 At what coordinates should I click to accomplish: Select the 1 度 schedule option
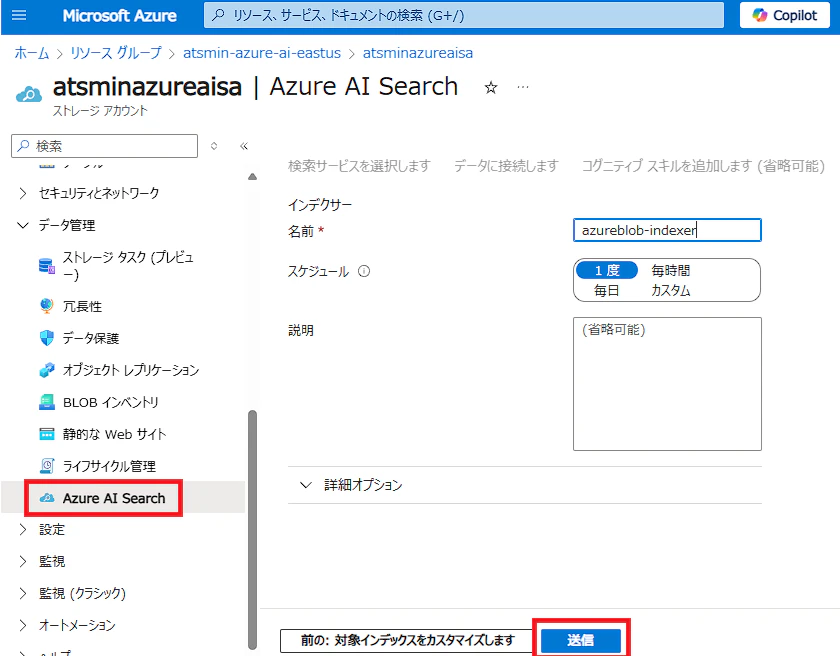tap(607, 270)
